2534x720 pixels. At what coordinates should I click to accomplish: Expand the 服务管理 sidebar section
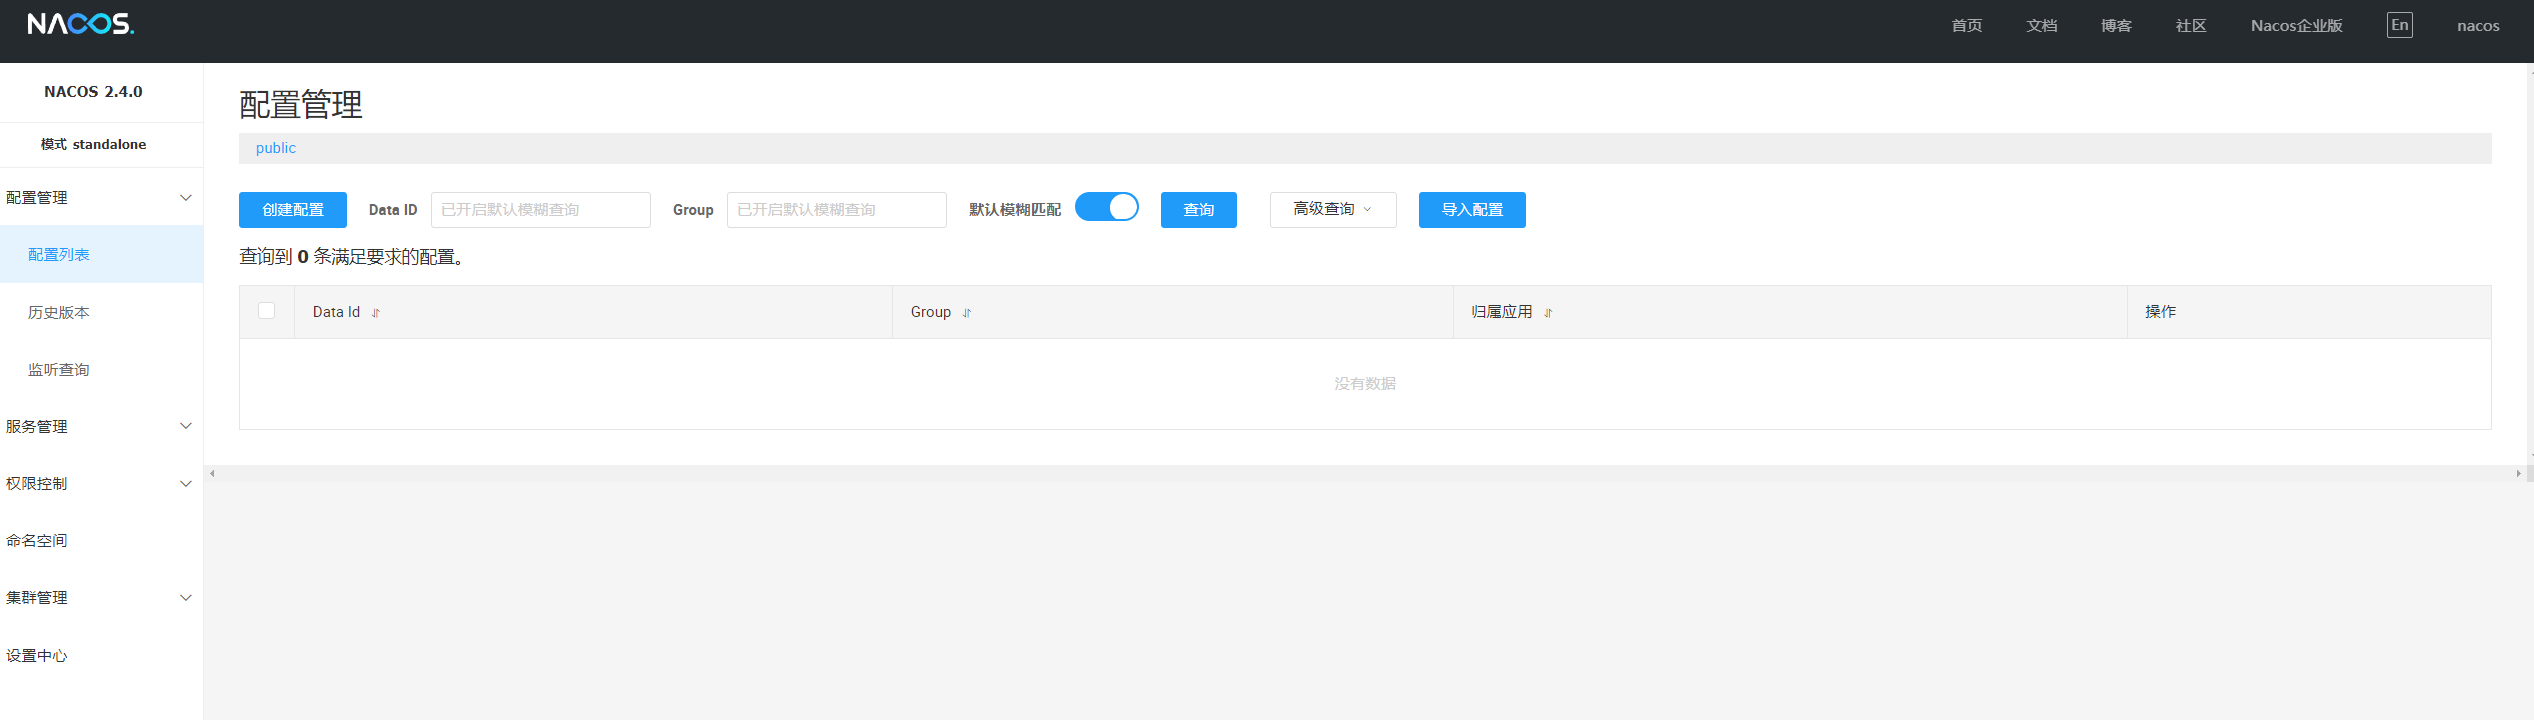[x=101, y=426]
